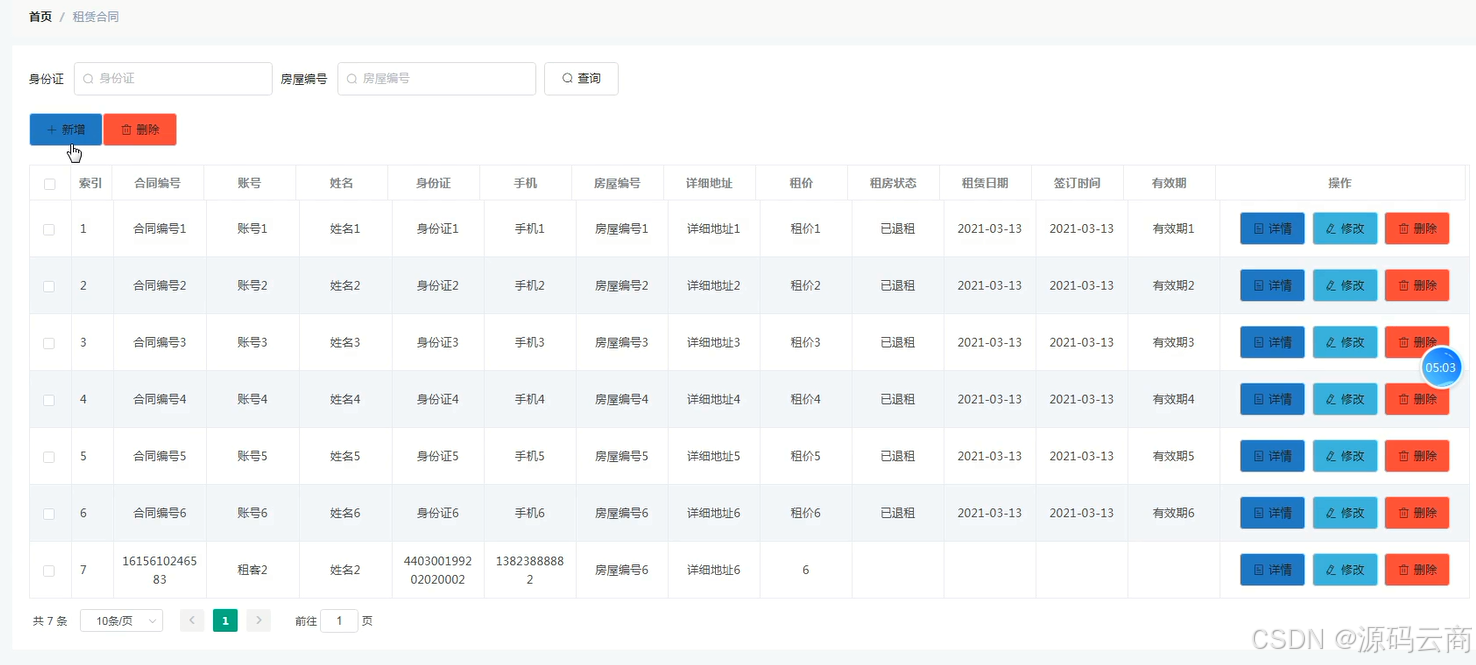Check the checkbox for row 合同编号3
The height and width of the screenshot is (665, 1476).
49,343
